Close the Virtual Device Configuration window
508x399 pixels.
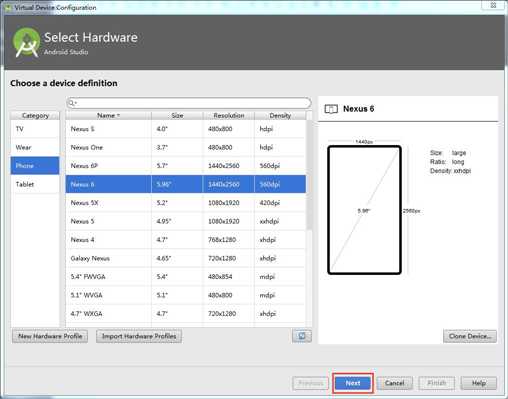coord(493,5)
